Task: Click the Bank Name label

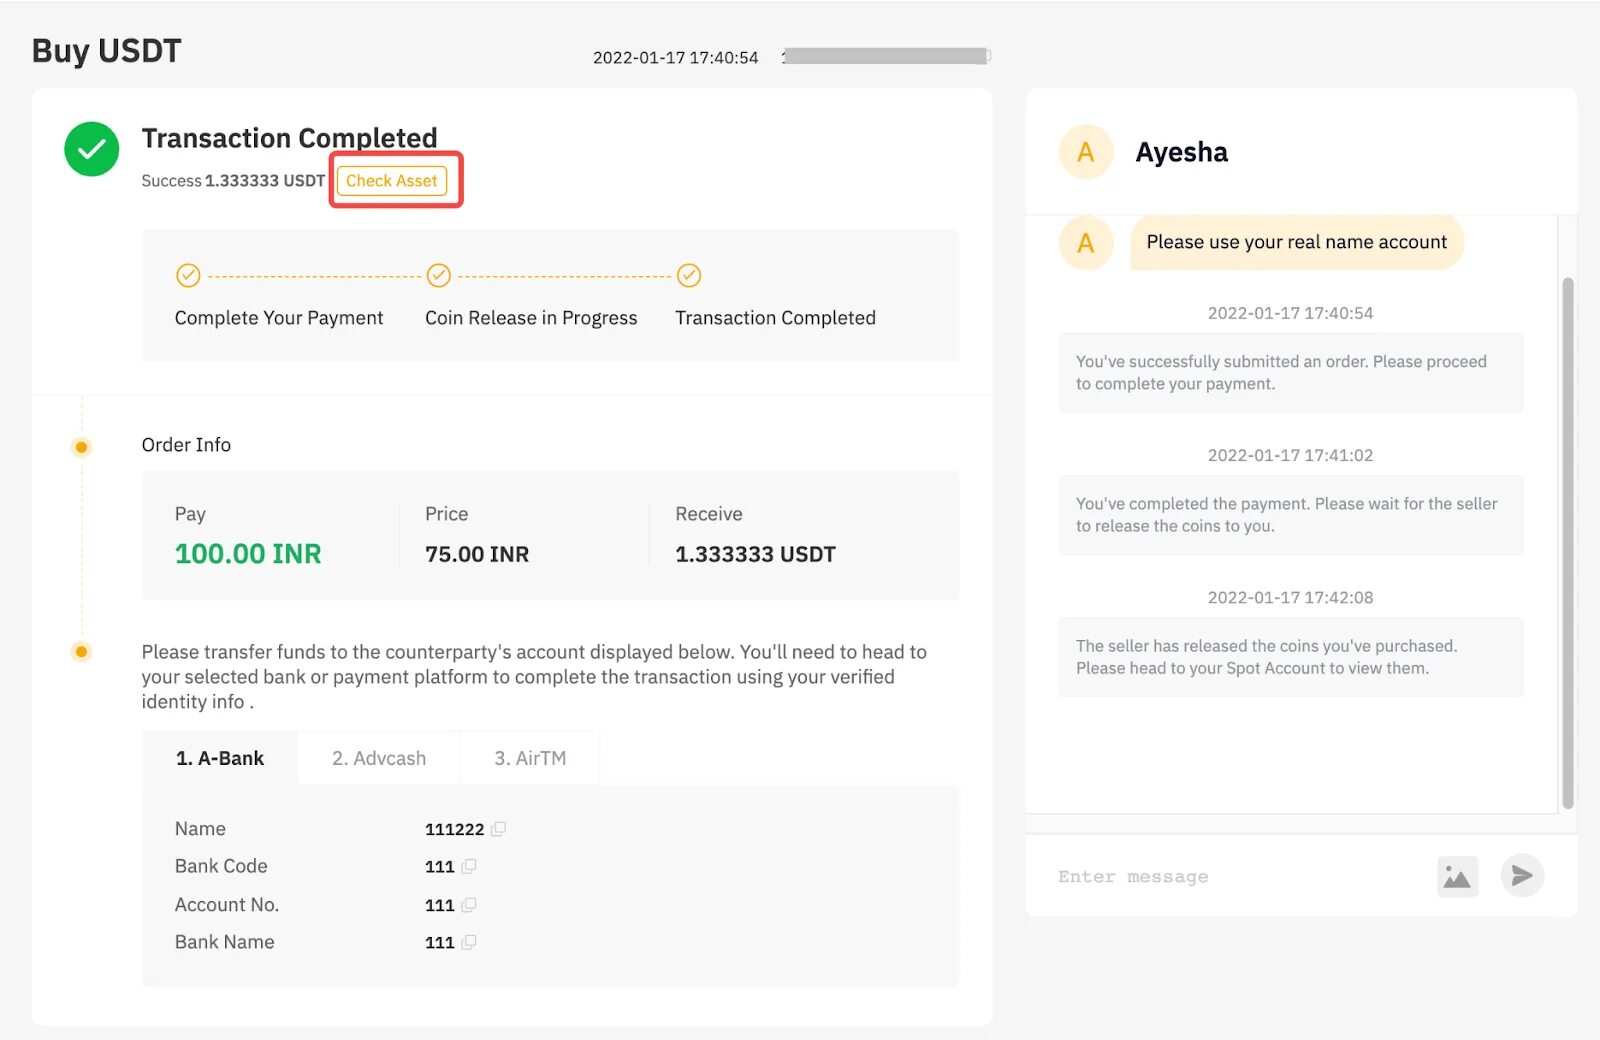Action: click(225, 942)
